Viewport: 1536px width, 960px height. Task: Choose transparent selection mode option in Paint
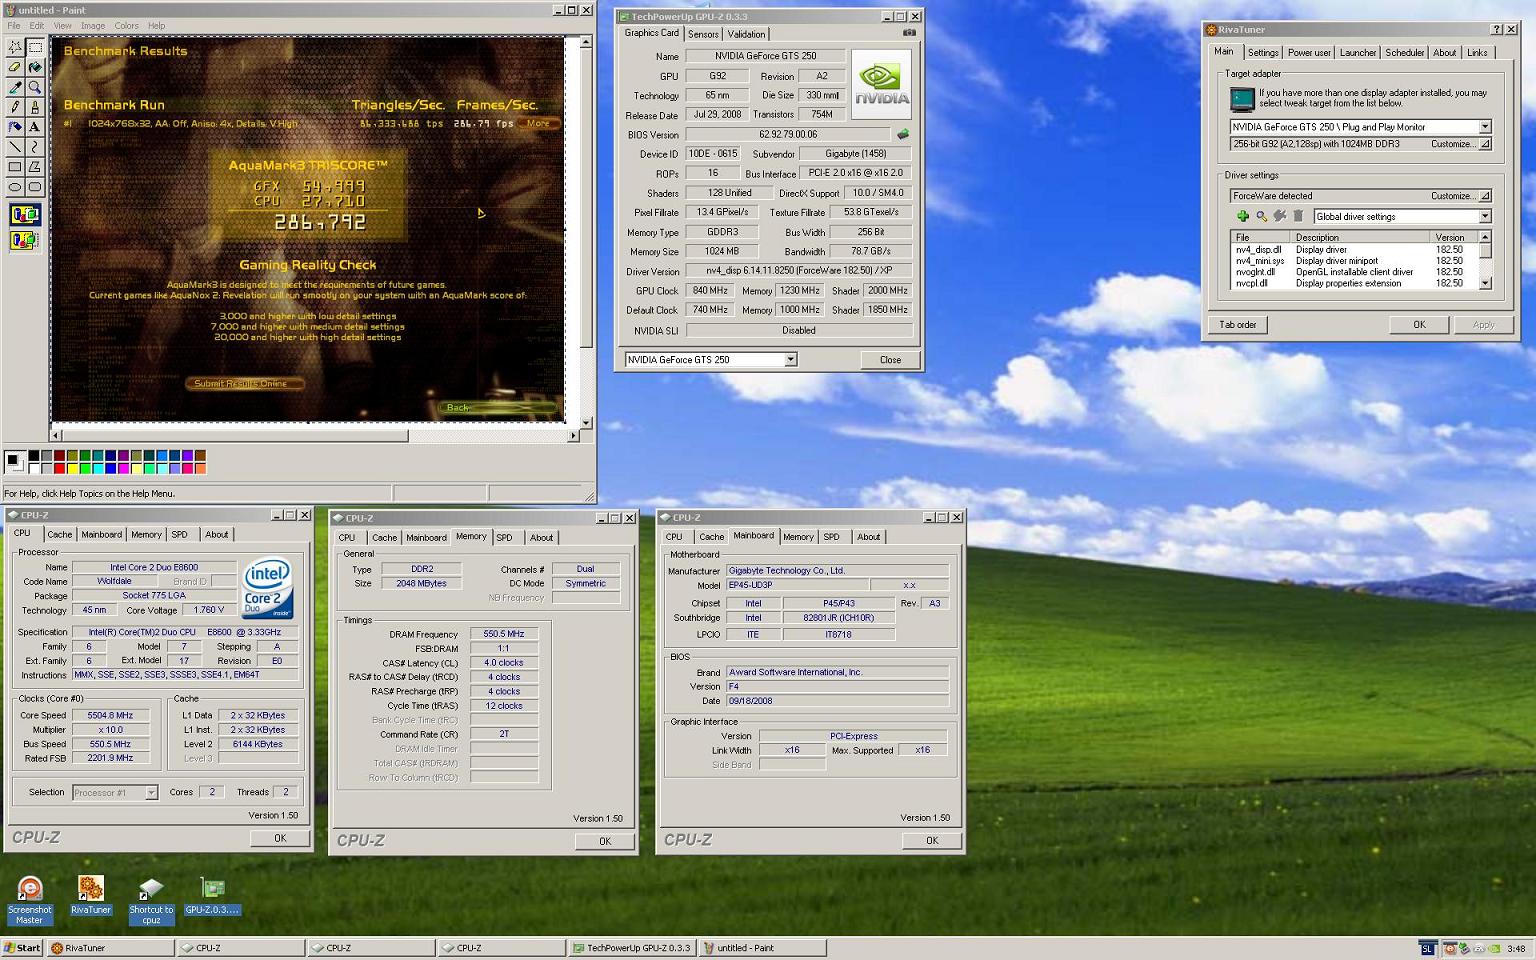click(25, 240)
